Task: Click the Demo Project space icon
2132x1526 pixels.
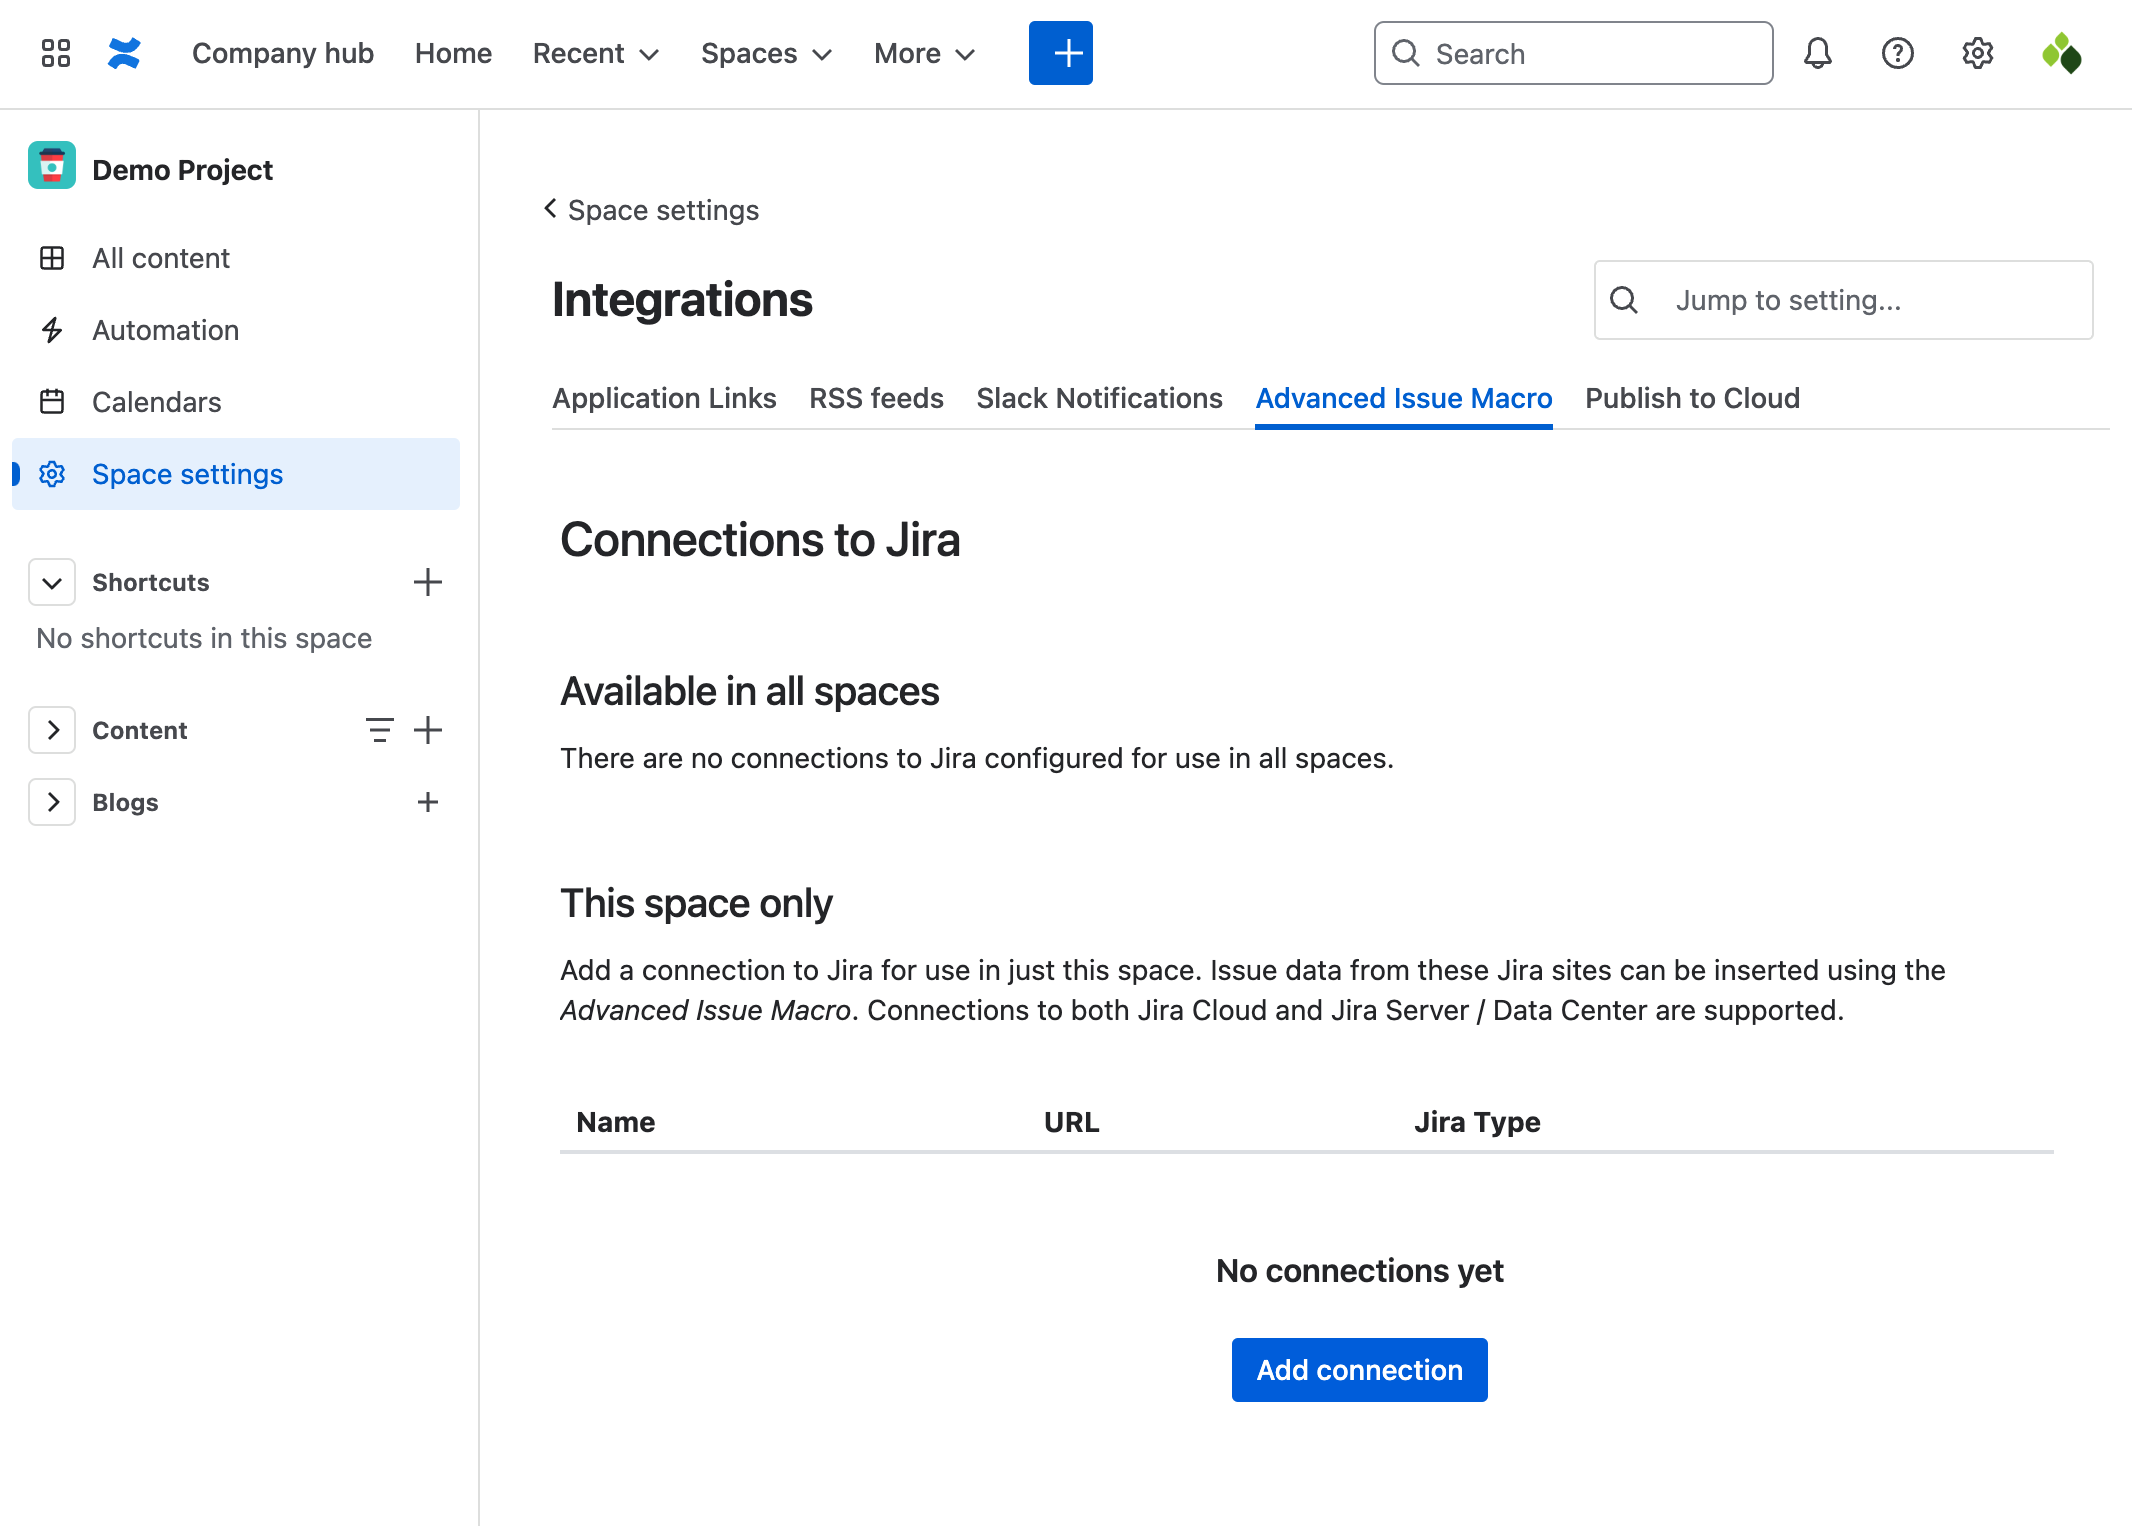Action: click(52, 166)
